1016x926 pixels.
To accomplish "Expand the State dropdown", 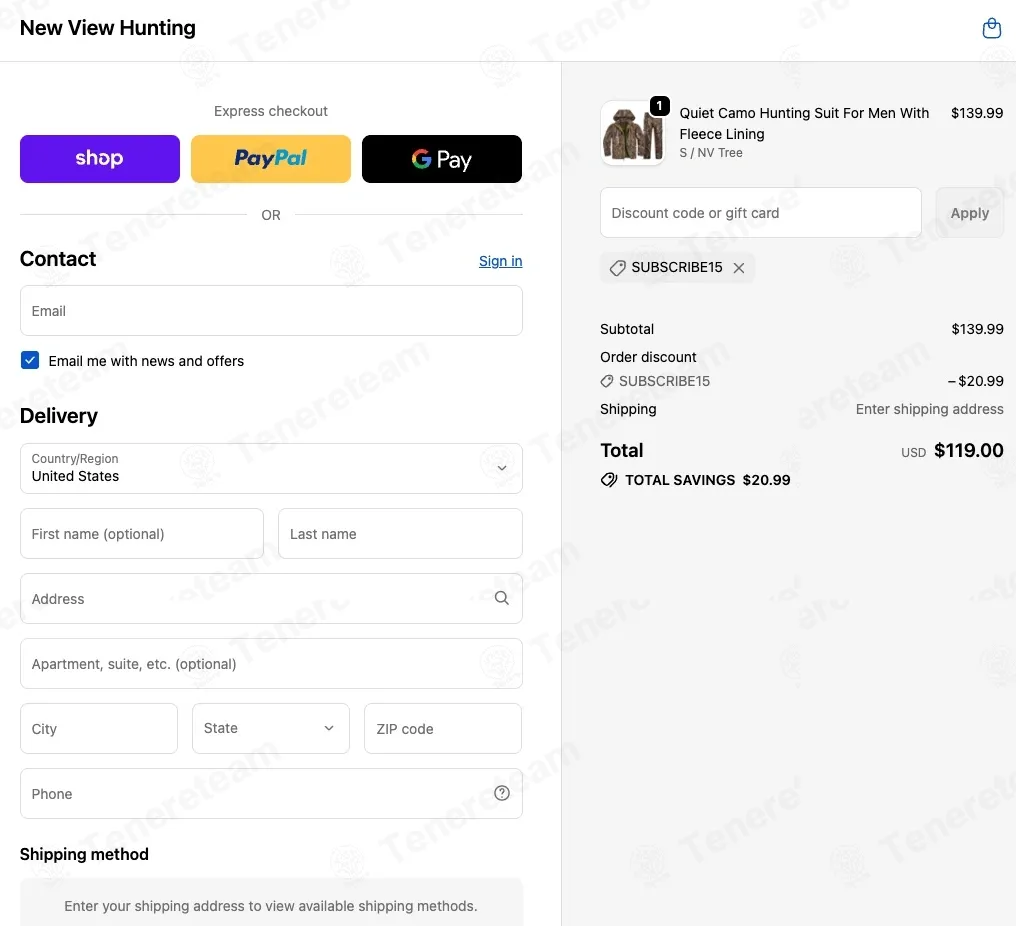I will (x=271, y=728).
